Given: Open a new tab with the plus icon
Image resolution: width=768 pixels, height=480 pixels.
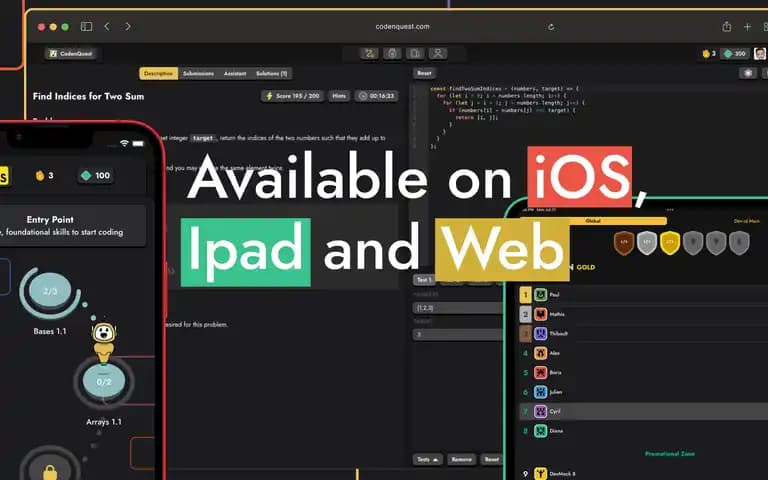Looking at the screenshot, I should [x=747, y=26].
